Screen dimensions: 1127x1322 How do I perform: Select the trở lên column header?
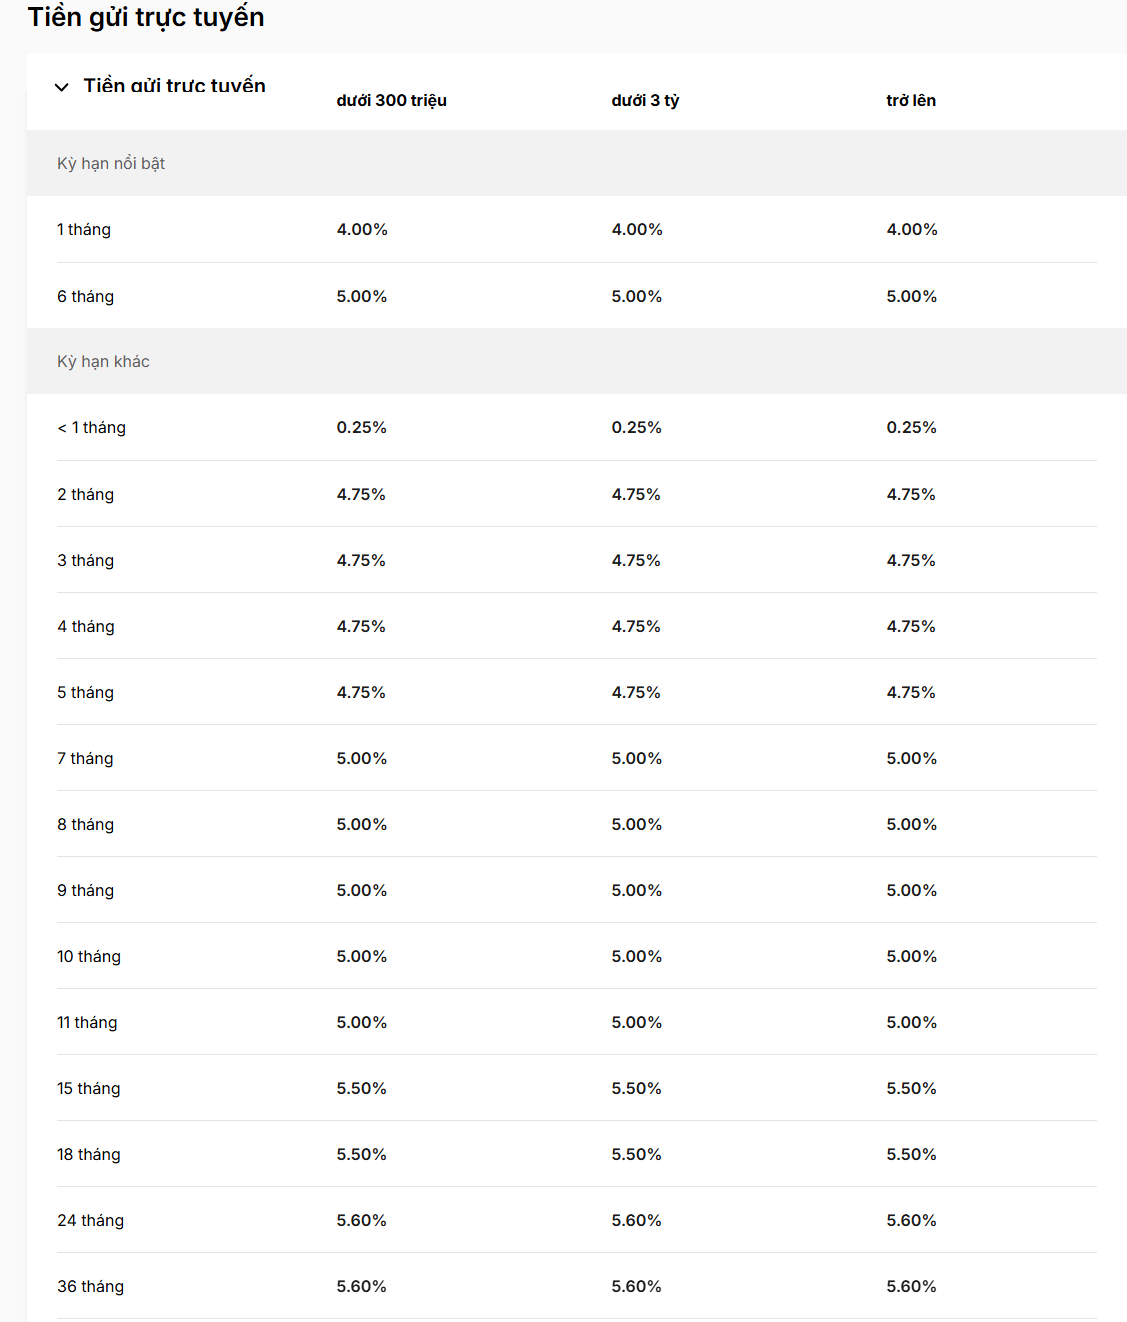coord(910,100)
